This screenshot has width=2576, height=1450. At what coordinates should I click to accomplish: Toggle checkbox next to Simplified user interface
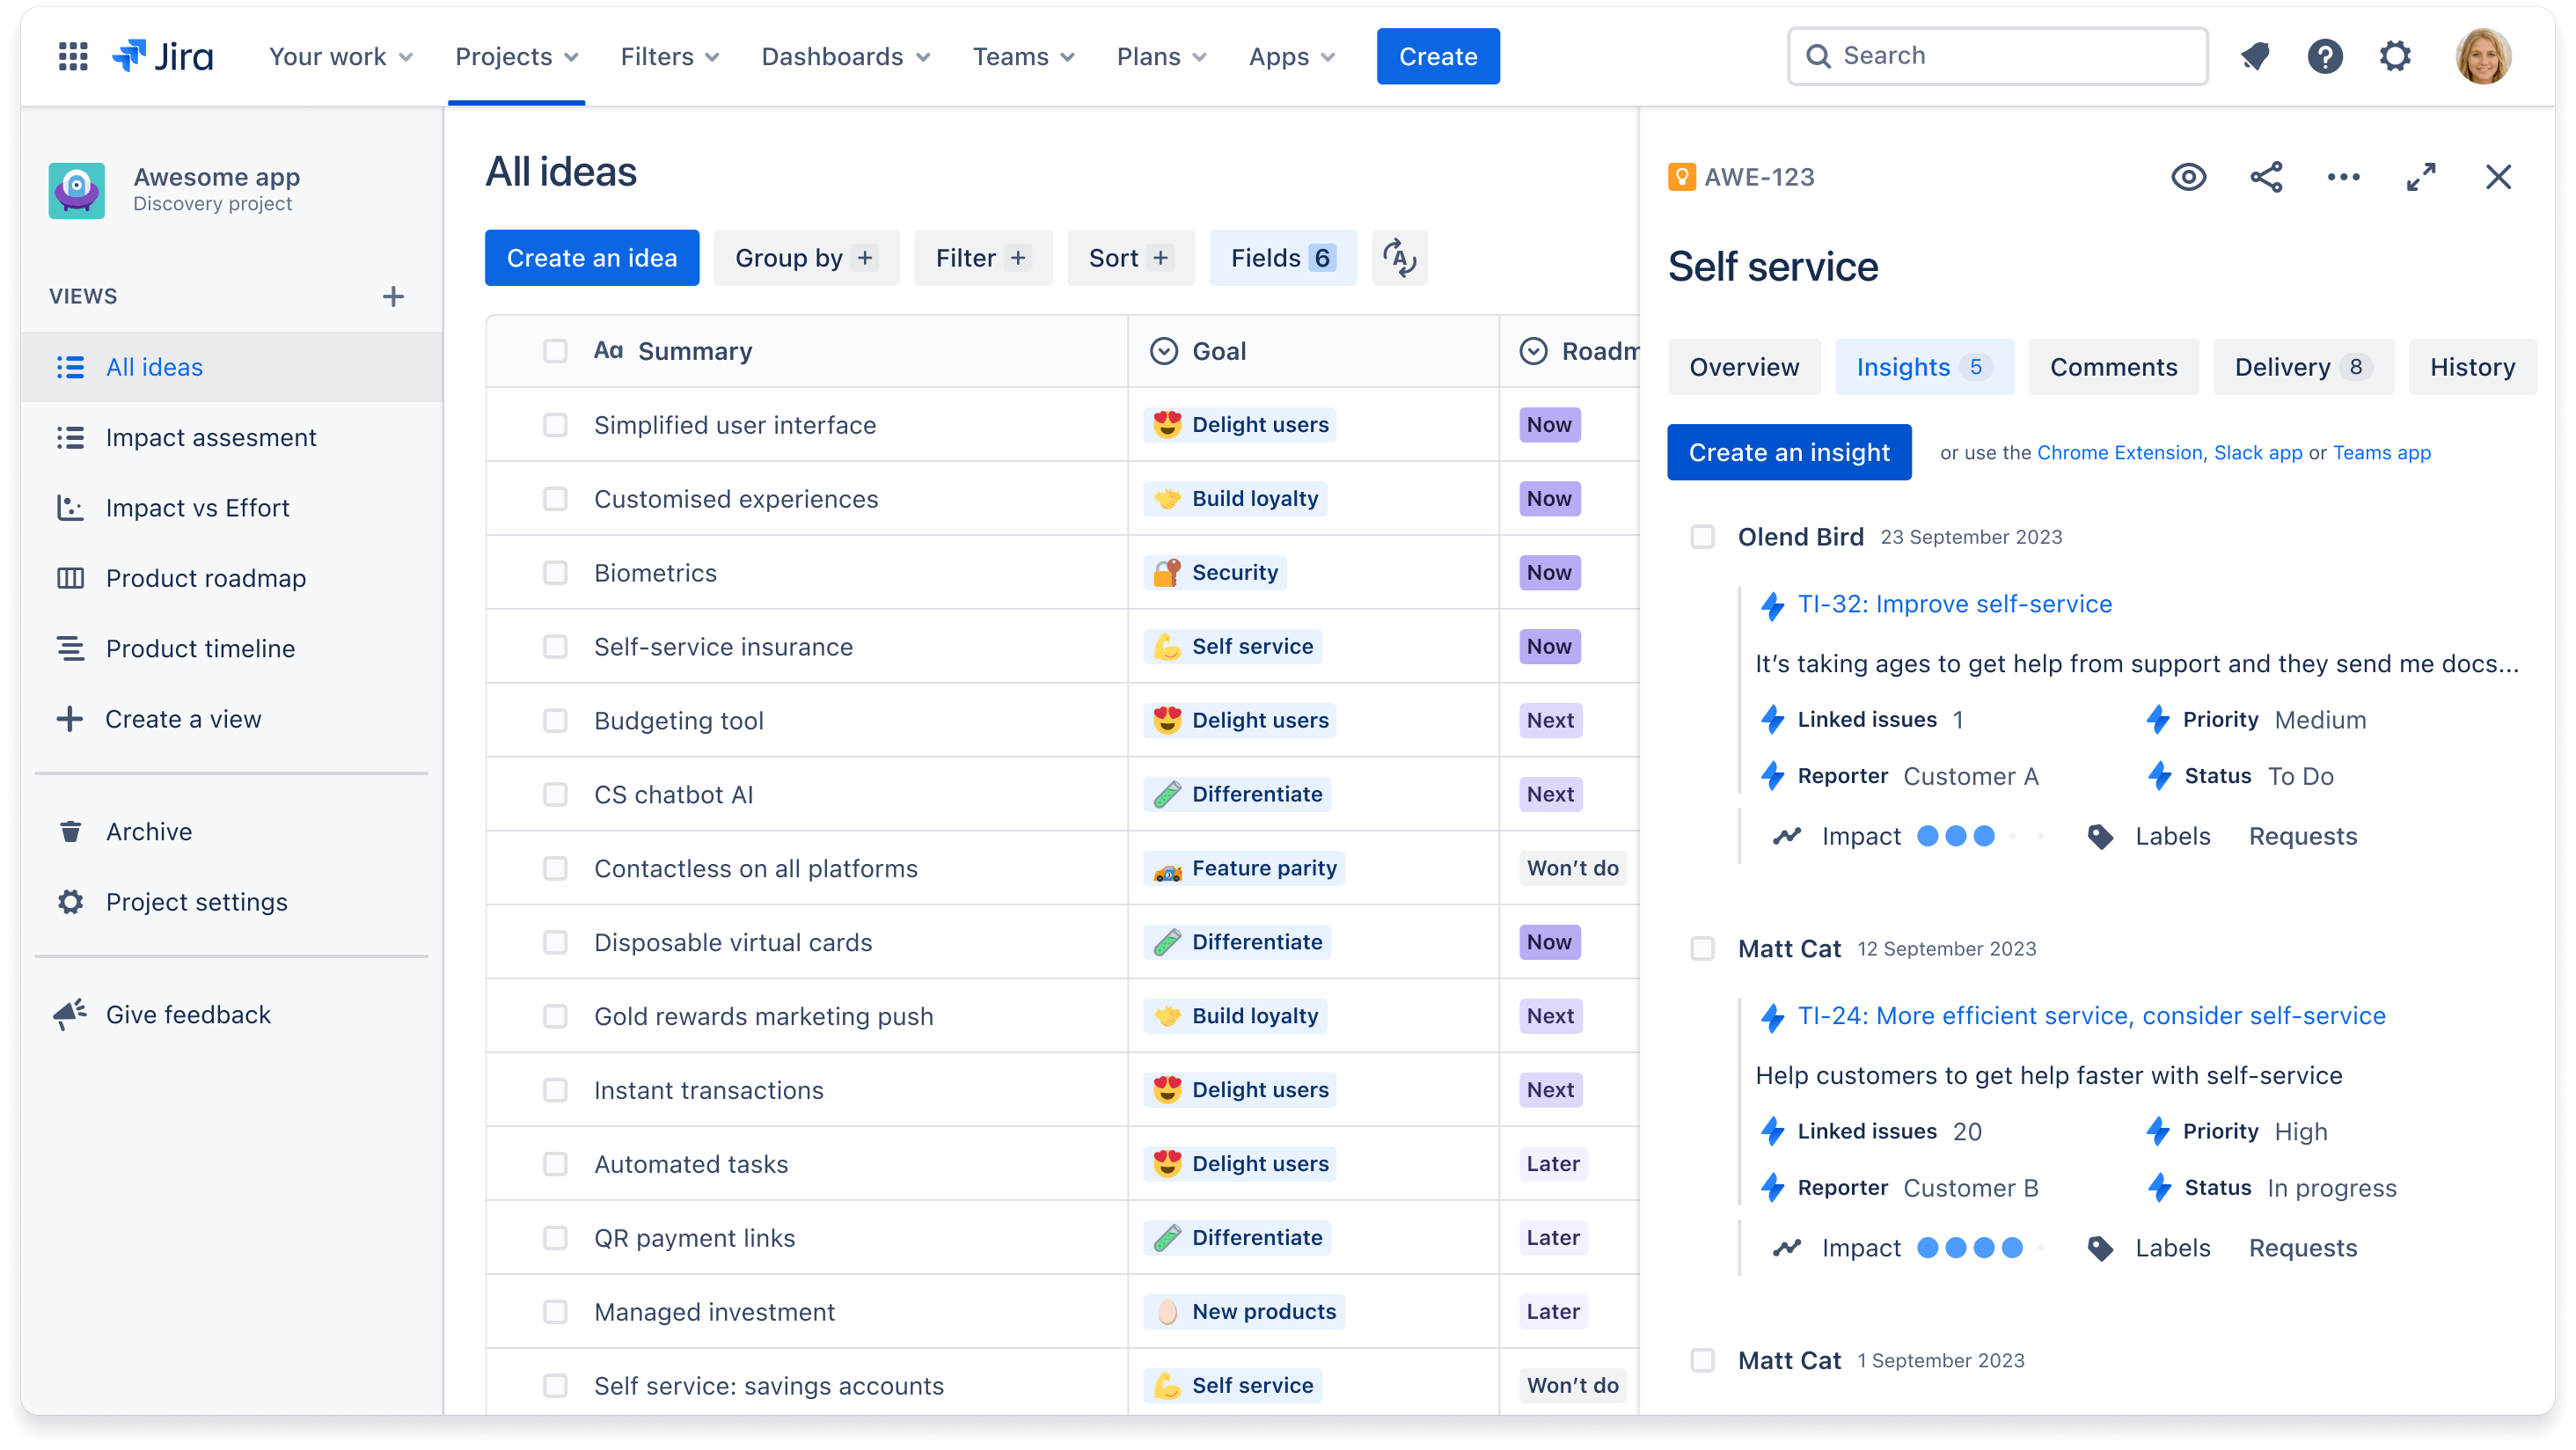(x=553, y=423)
